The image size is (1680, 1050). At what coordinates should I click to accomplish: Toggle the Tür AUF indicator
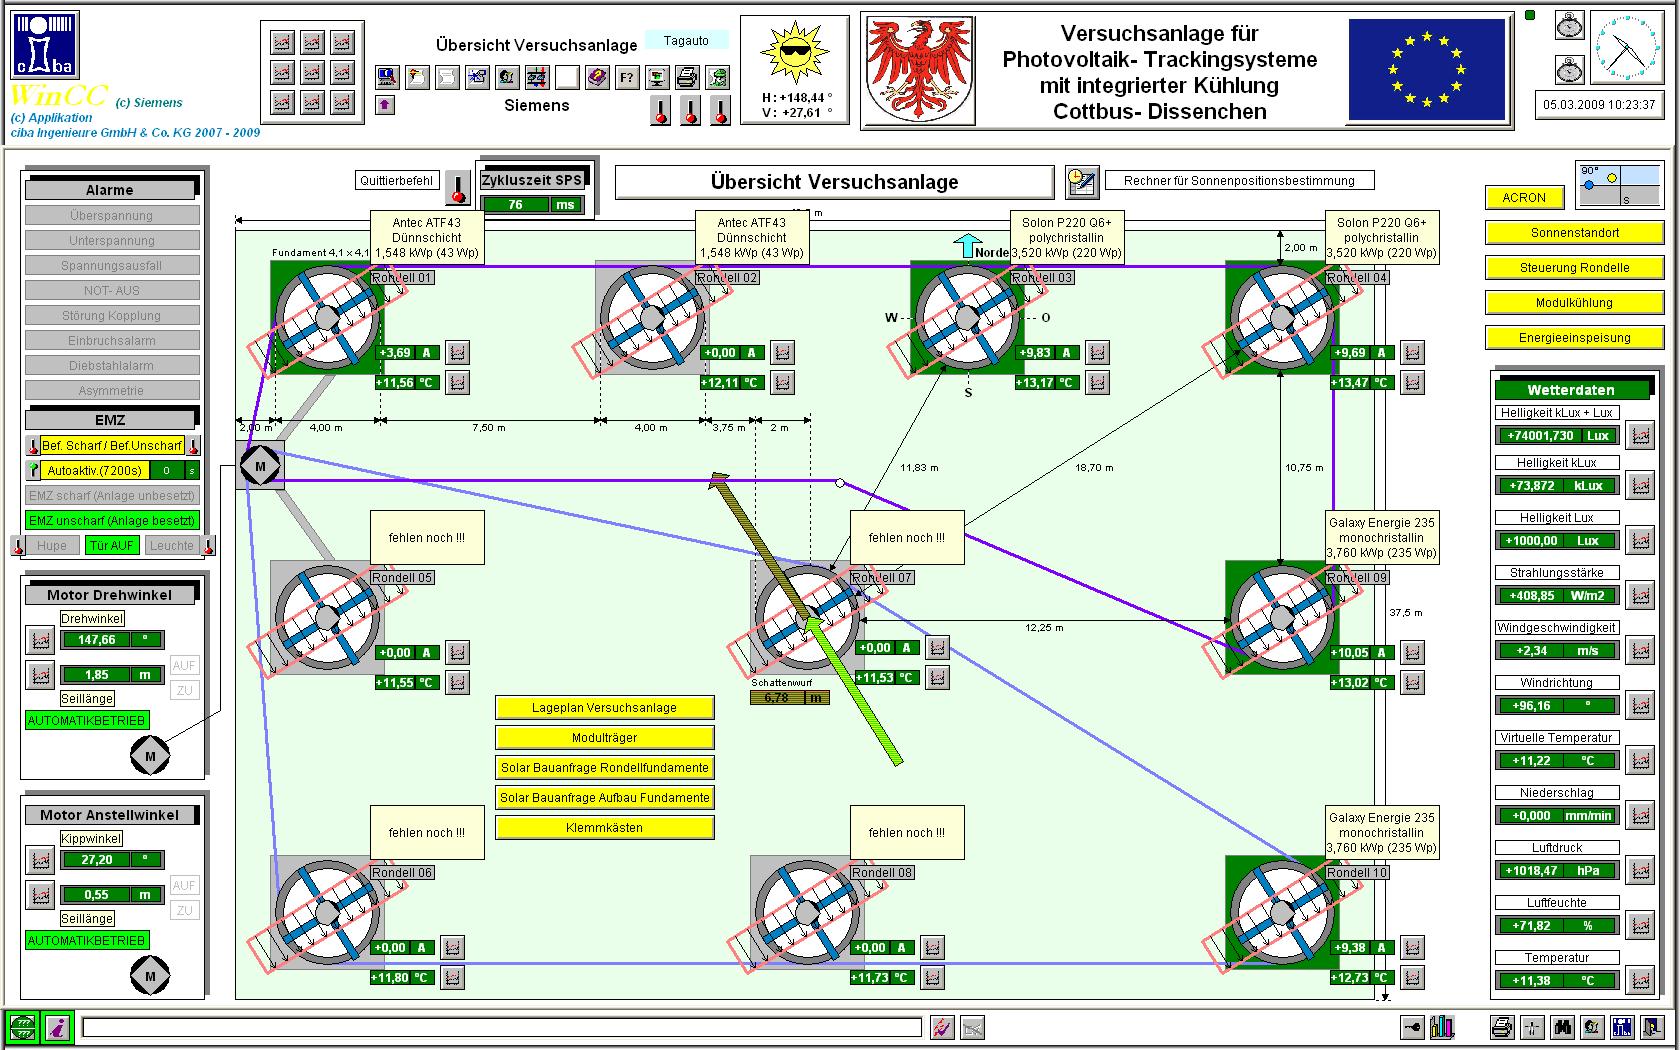tap(111, 545)
